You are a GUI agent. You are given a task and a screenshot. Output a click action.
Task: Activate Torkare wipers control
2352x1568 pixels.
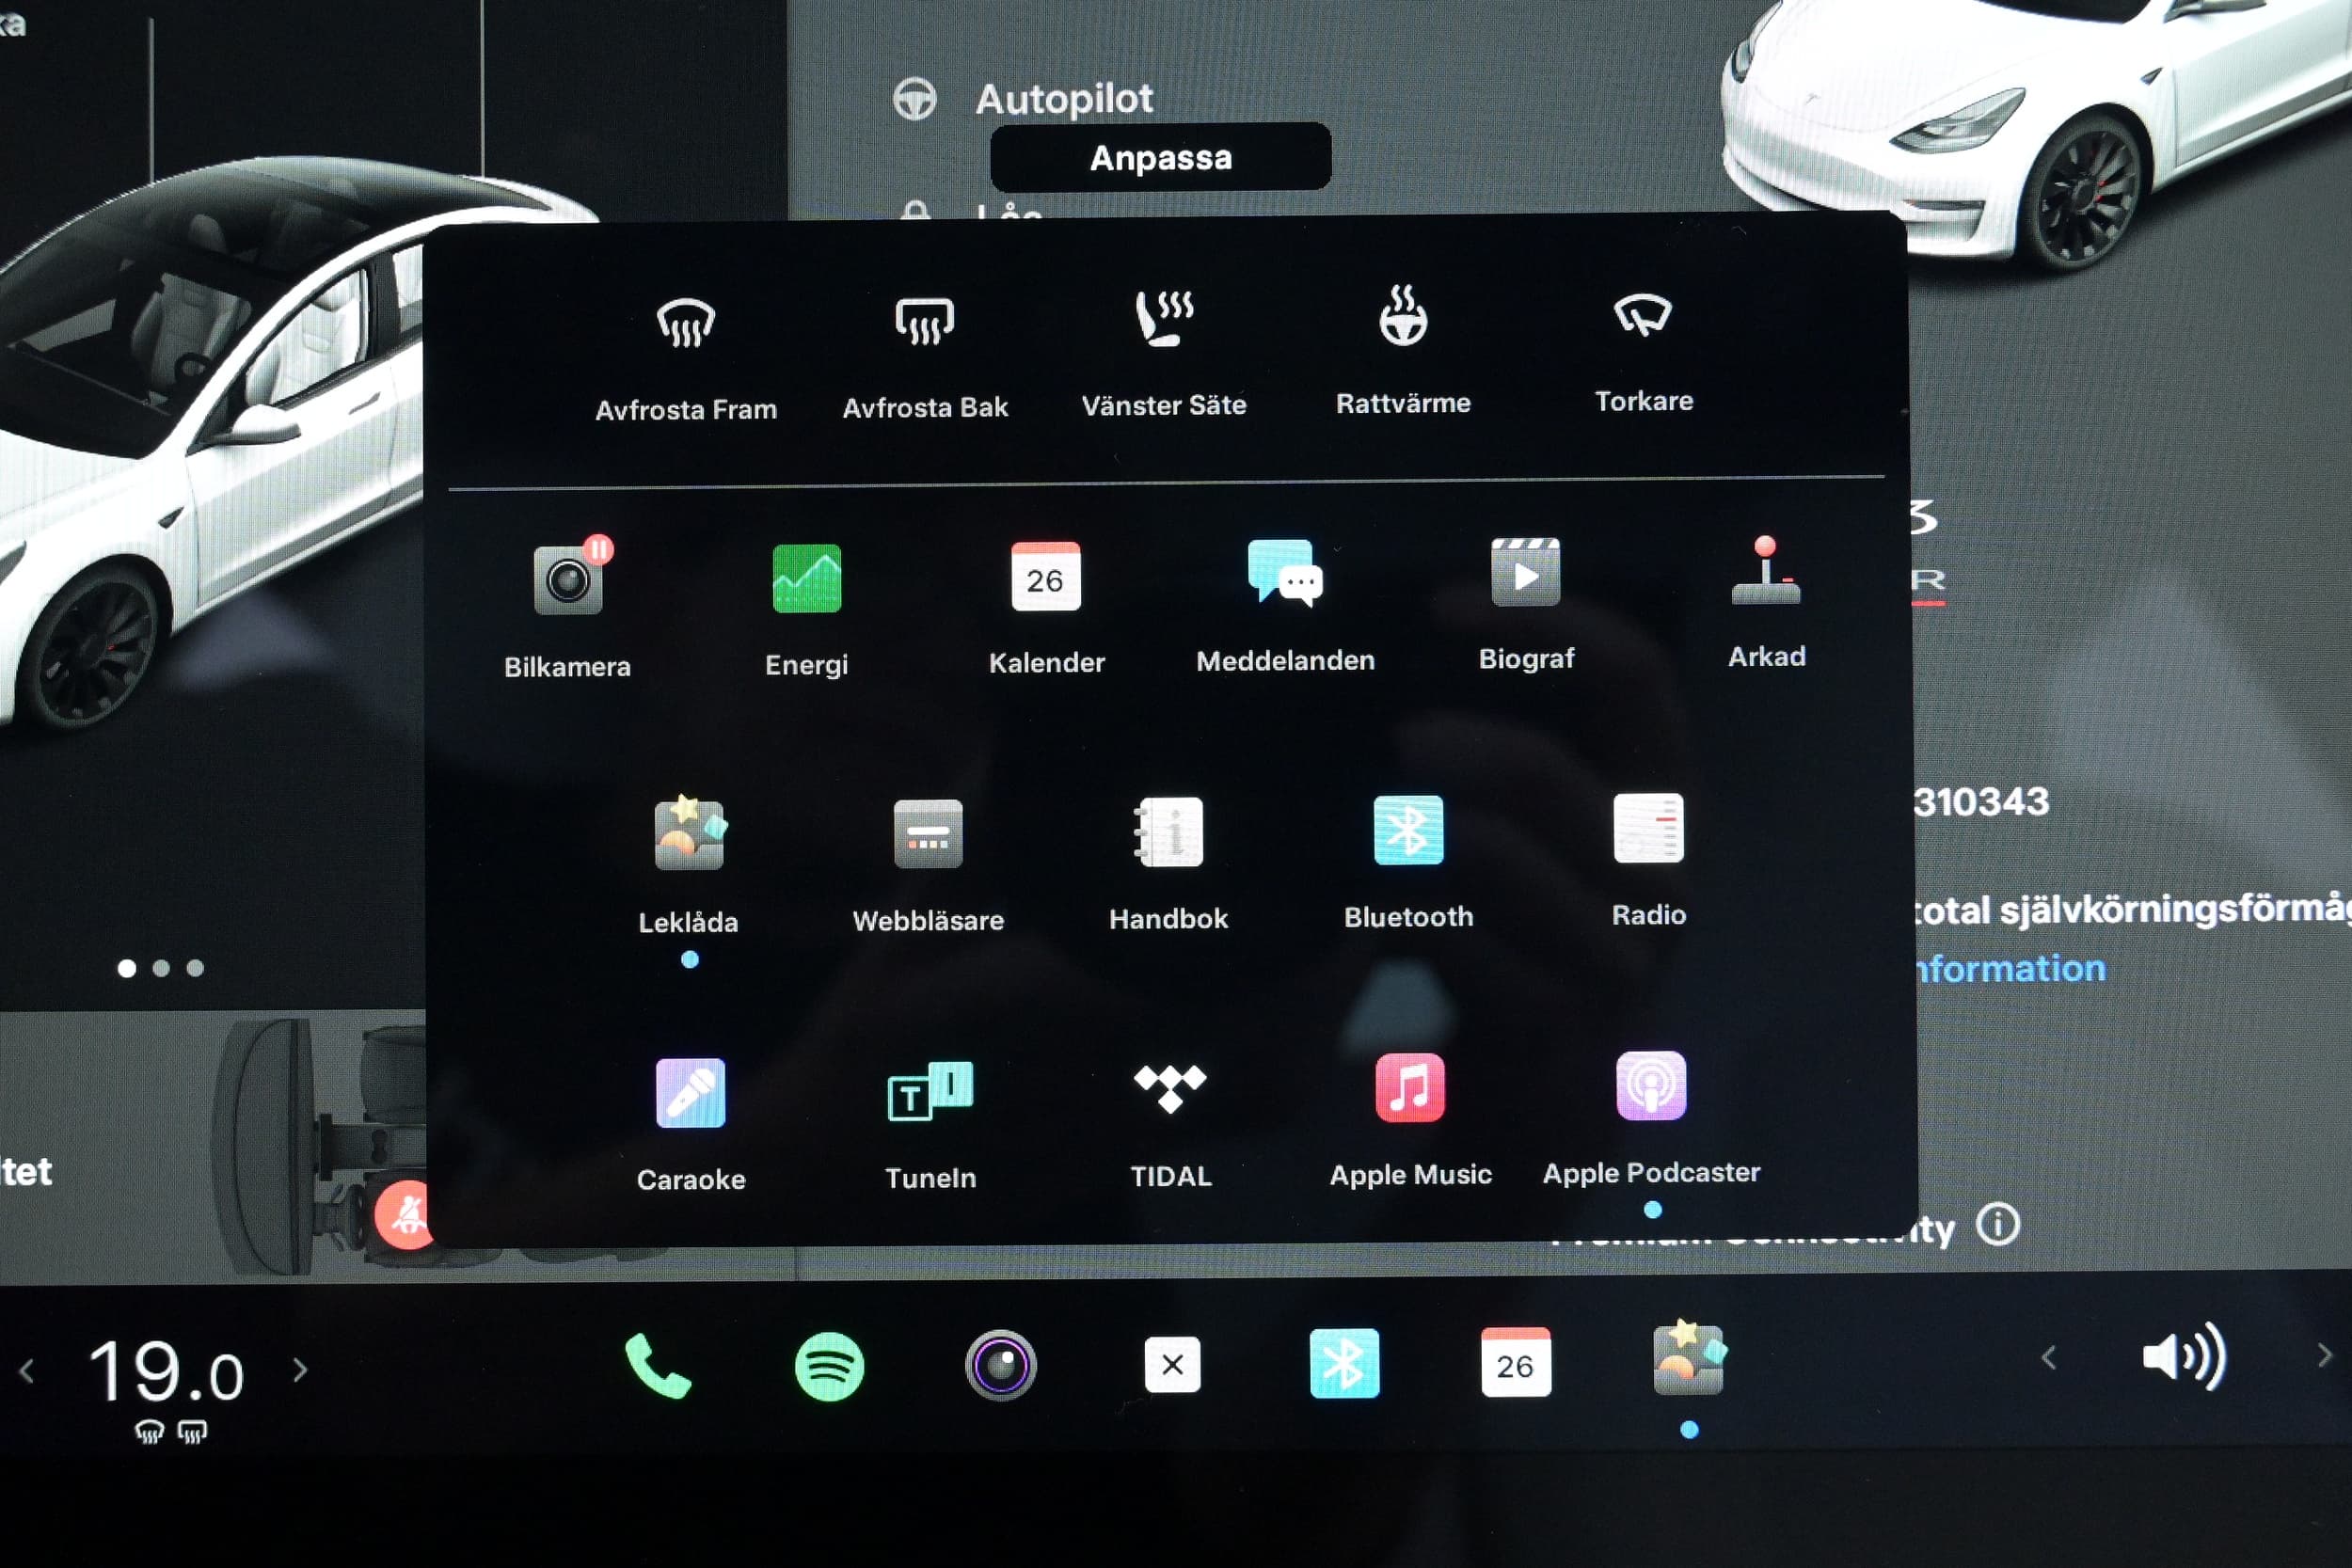pos(1643,350)
